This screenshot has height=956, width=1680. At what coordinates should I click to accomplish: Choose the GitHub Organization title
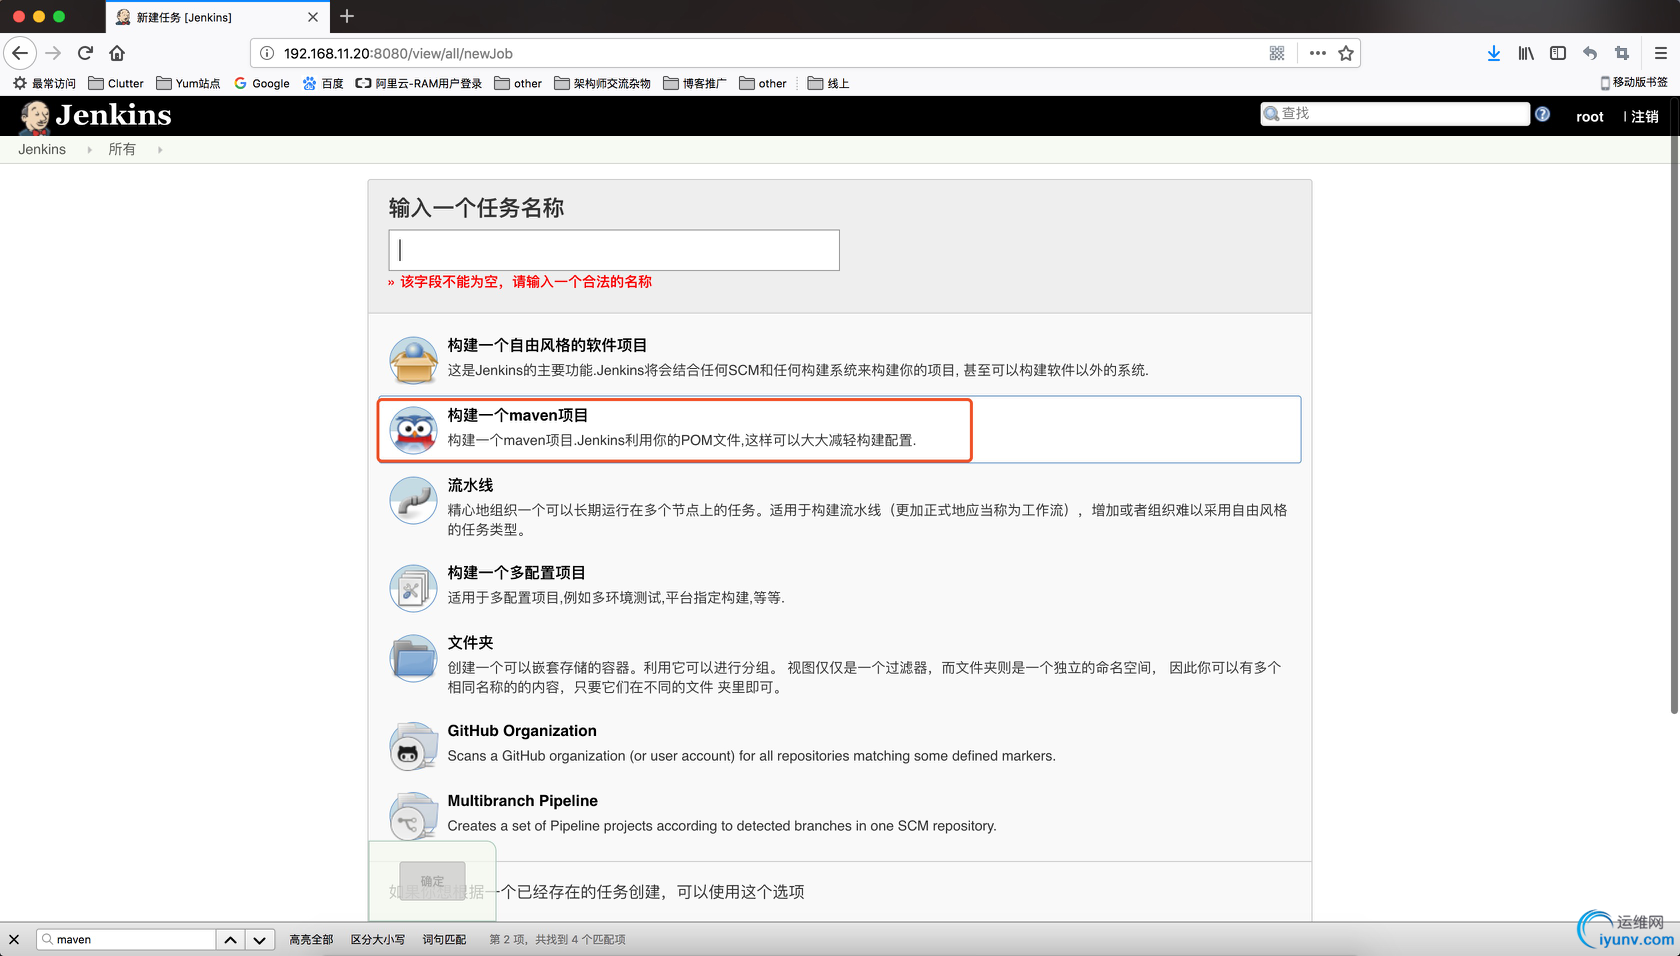(x=522, y=731)
